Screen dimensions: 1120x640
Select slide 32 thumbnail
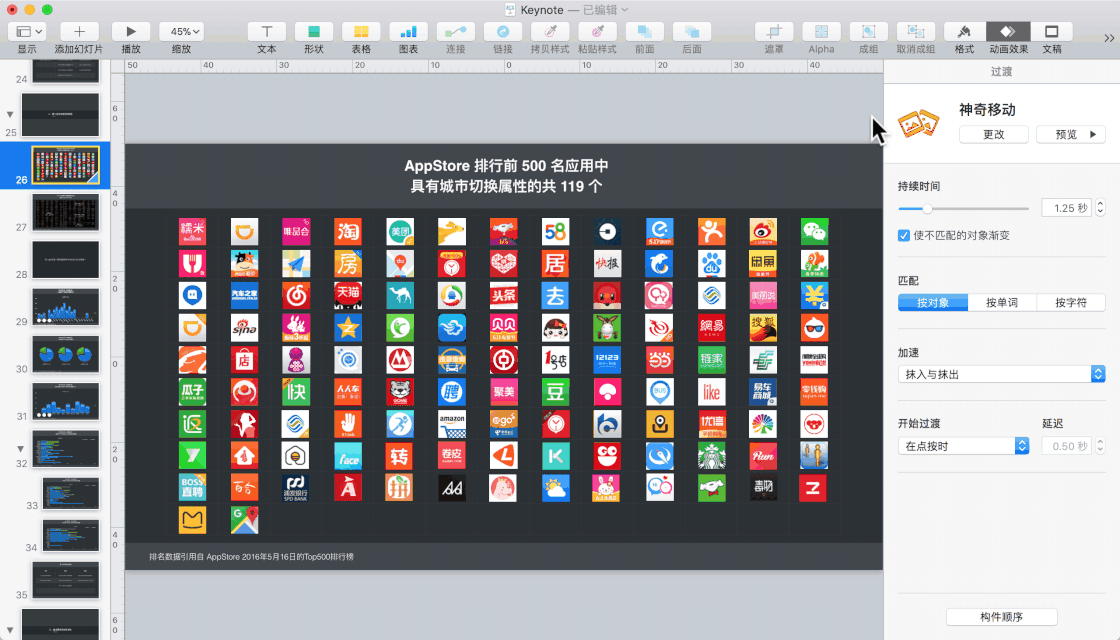(66, 449)
